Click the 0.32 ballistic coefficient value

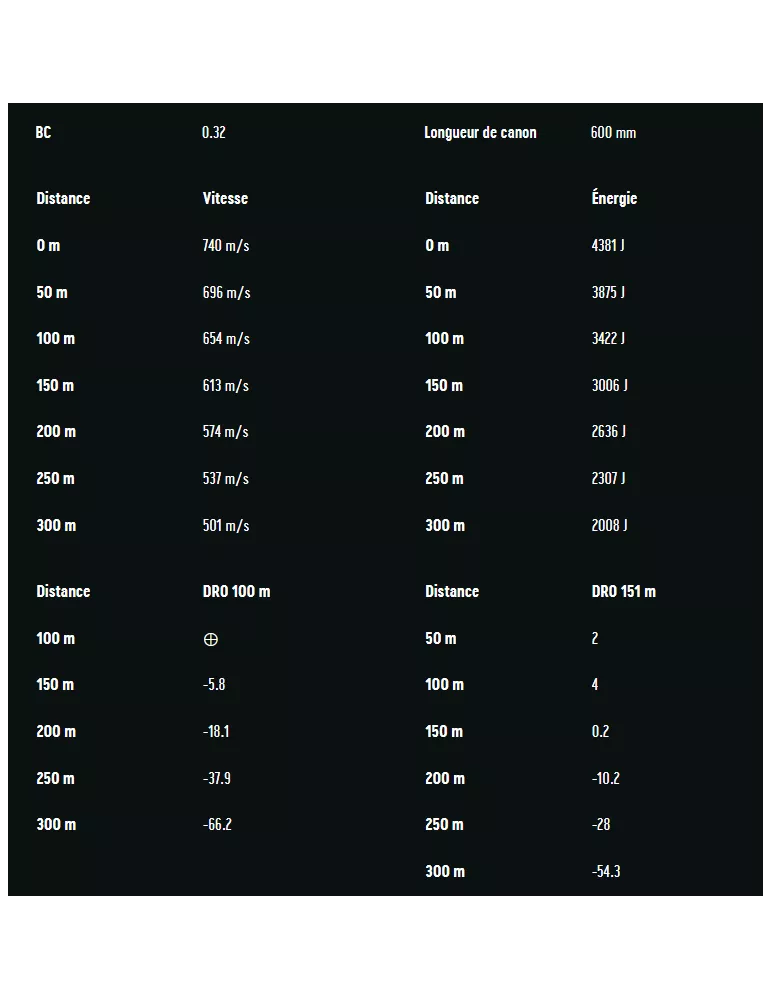[x=213, y=132]
